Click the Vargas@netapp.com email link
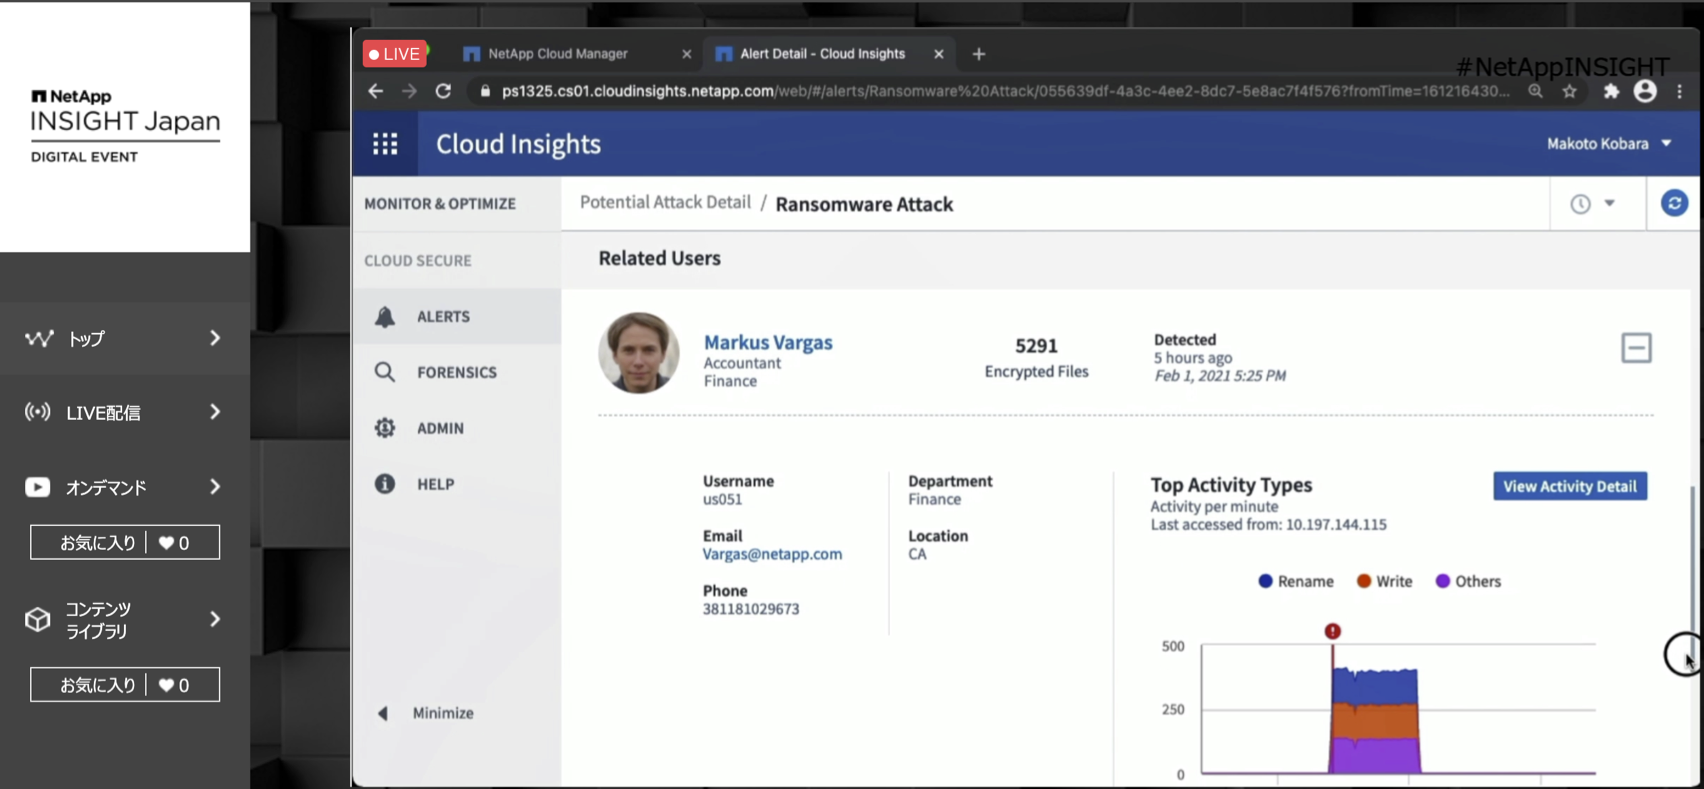This screenshot has height=789, width=1704. point(772,554)
